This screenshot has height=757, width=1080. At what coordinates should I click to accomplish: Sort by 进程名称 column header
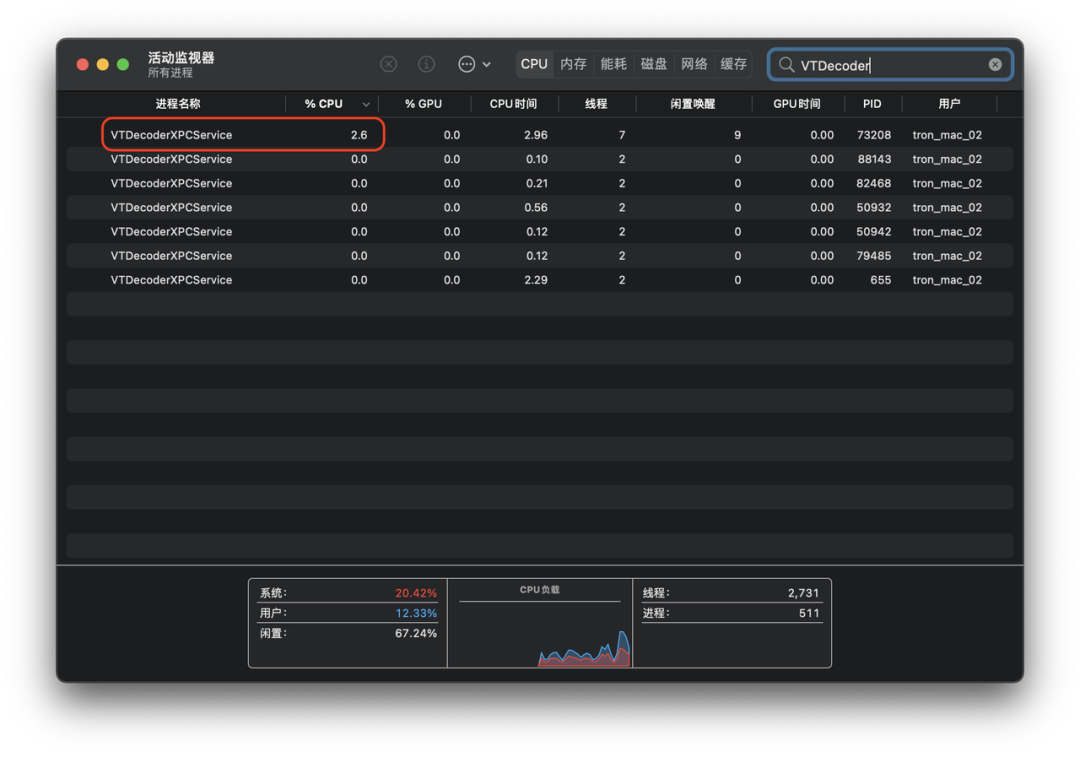pos(178,104)
